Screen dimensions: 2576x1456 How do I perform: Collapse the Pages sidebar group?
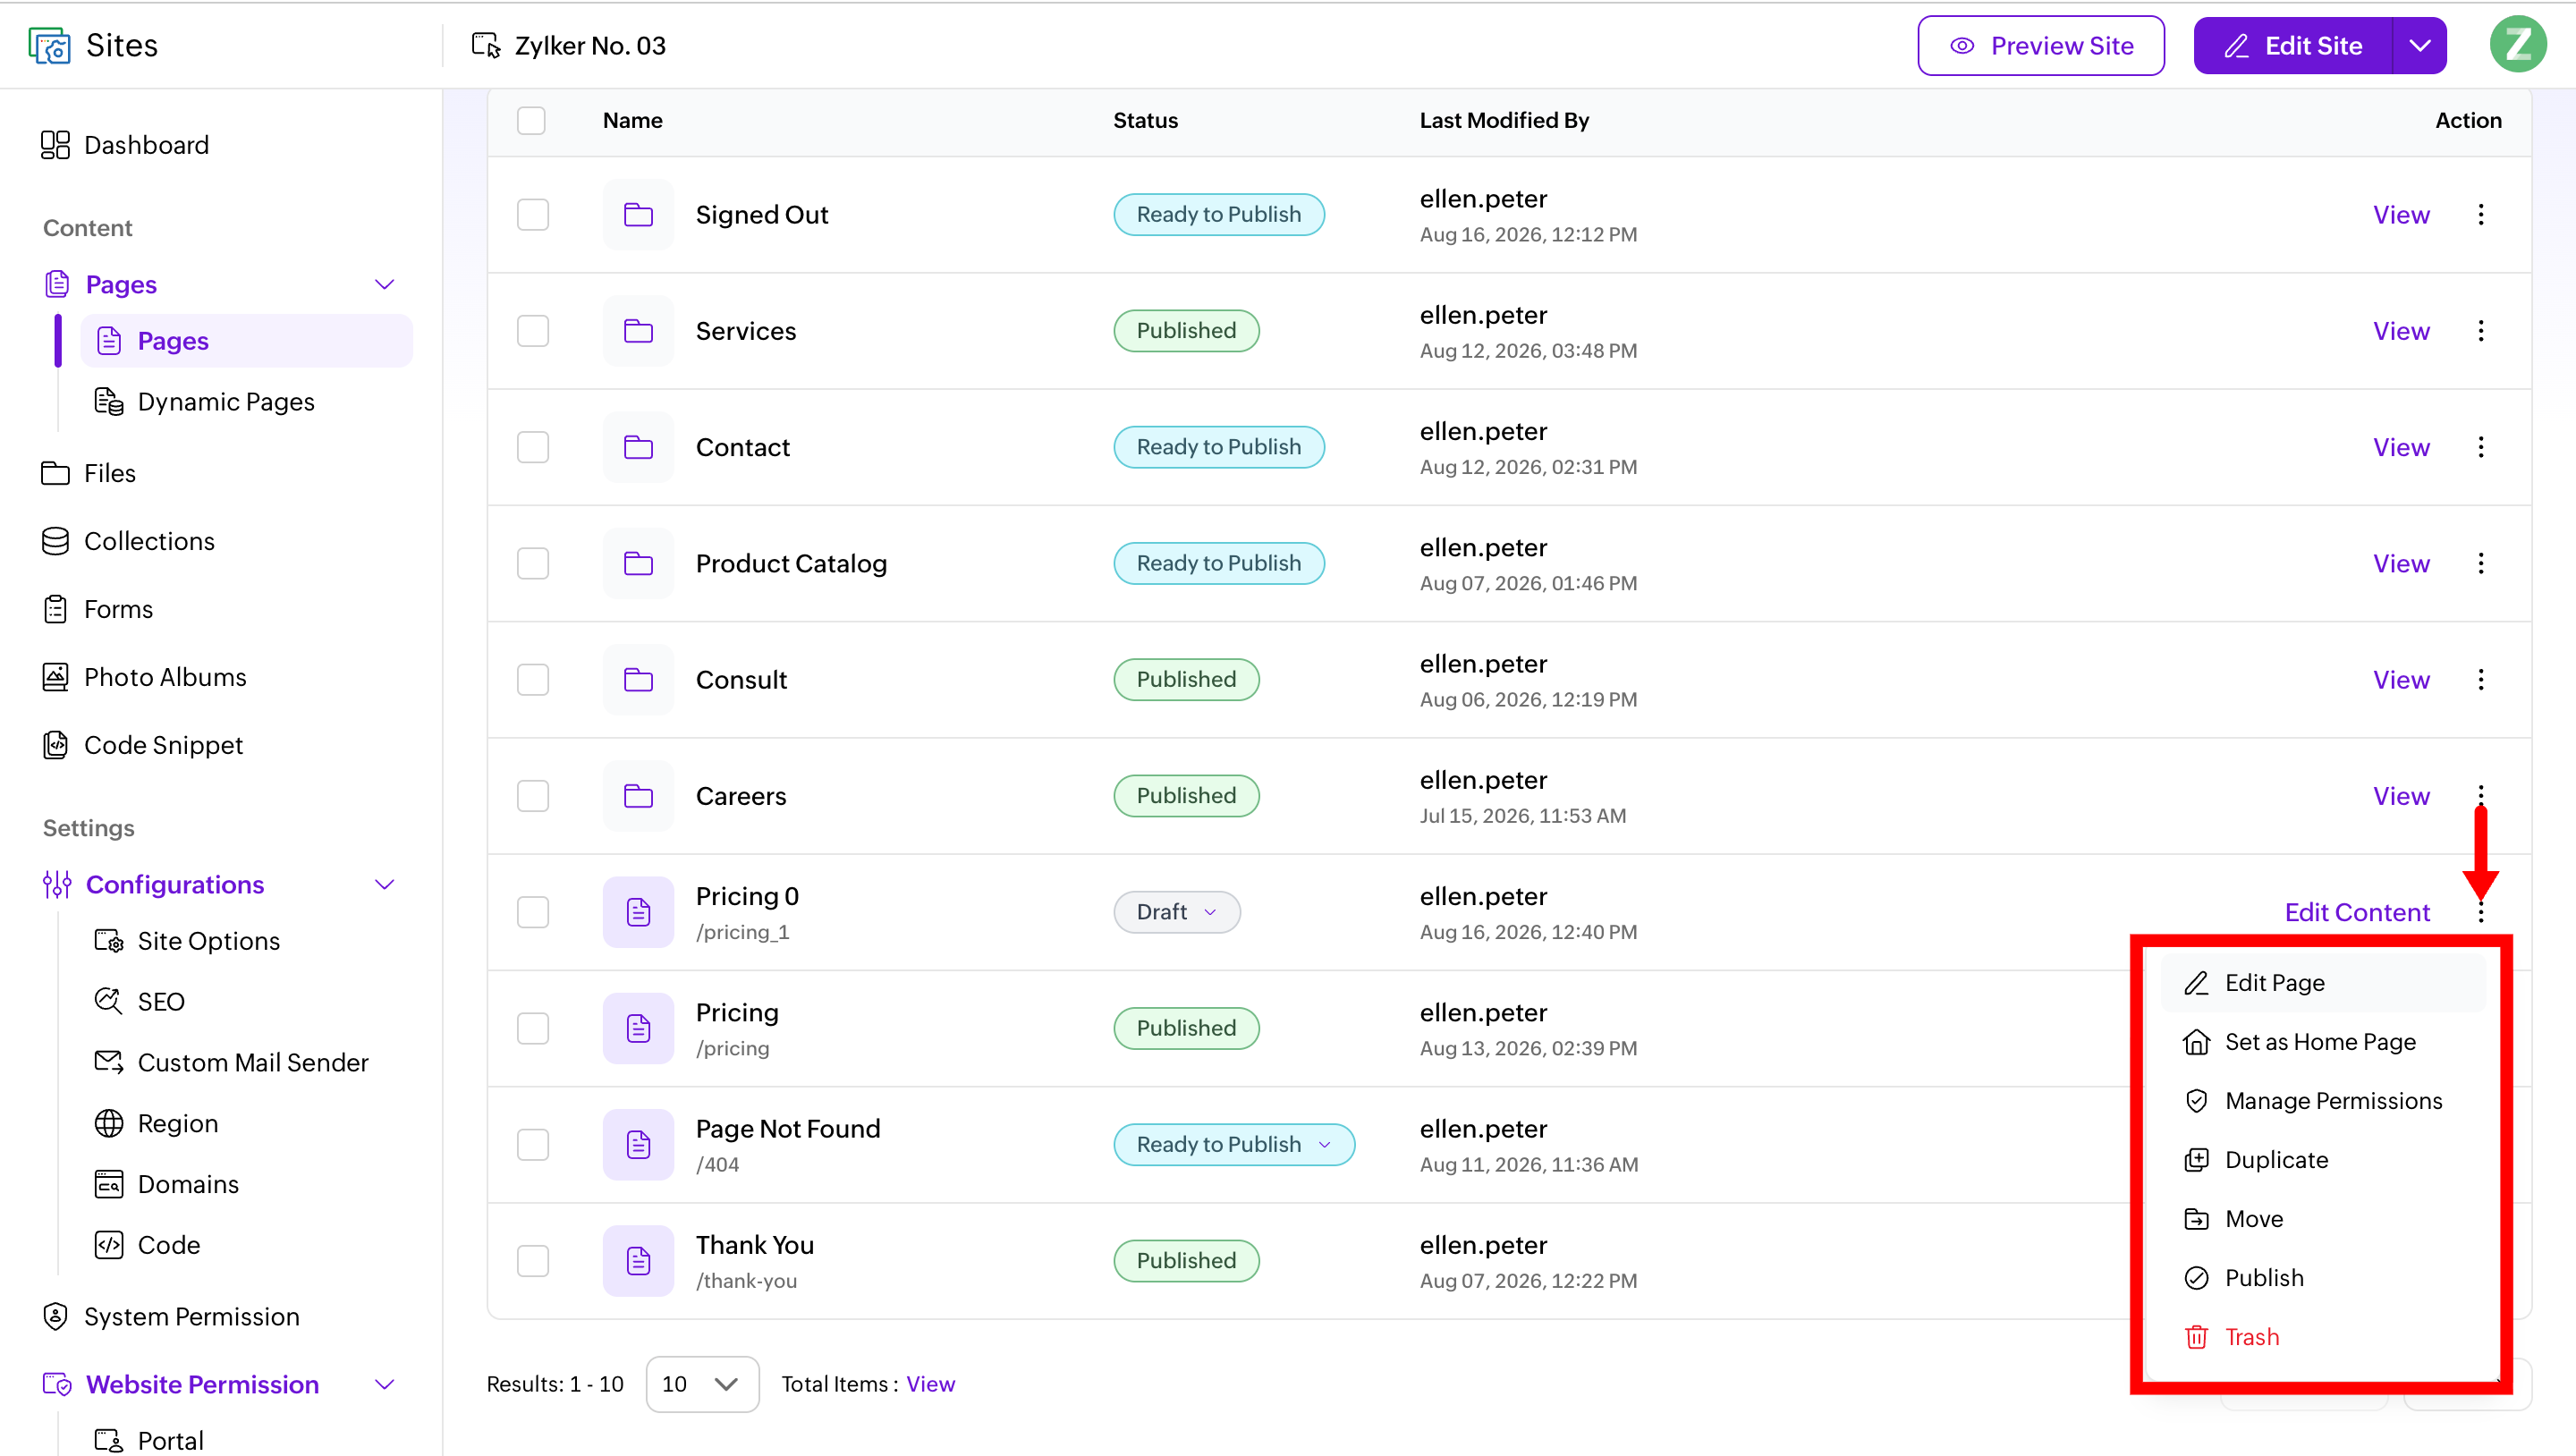384,285
